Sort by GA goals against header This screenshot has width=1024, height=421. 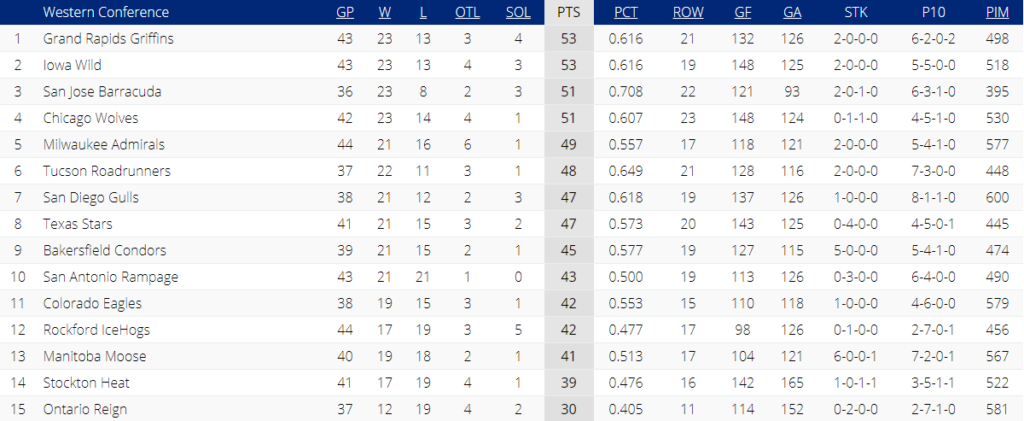tap(792, 12)
